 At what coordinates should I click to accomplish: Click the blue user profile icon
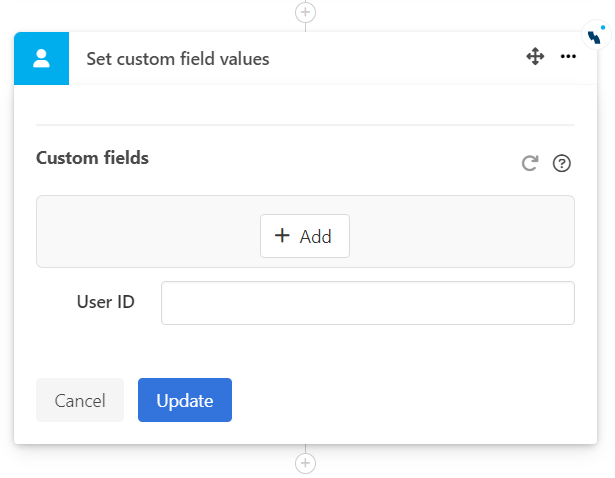41,58
